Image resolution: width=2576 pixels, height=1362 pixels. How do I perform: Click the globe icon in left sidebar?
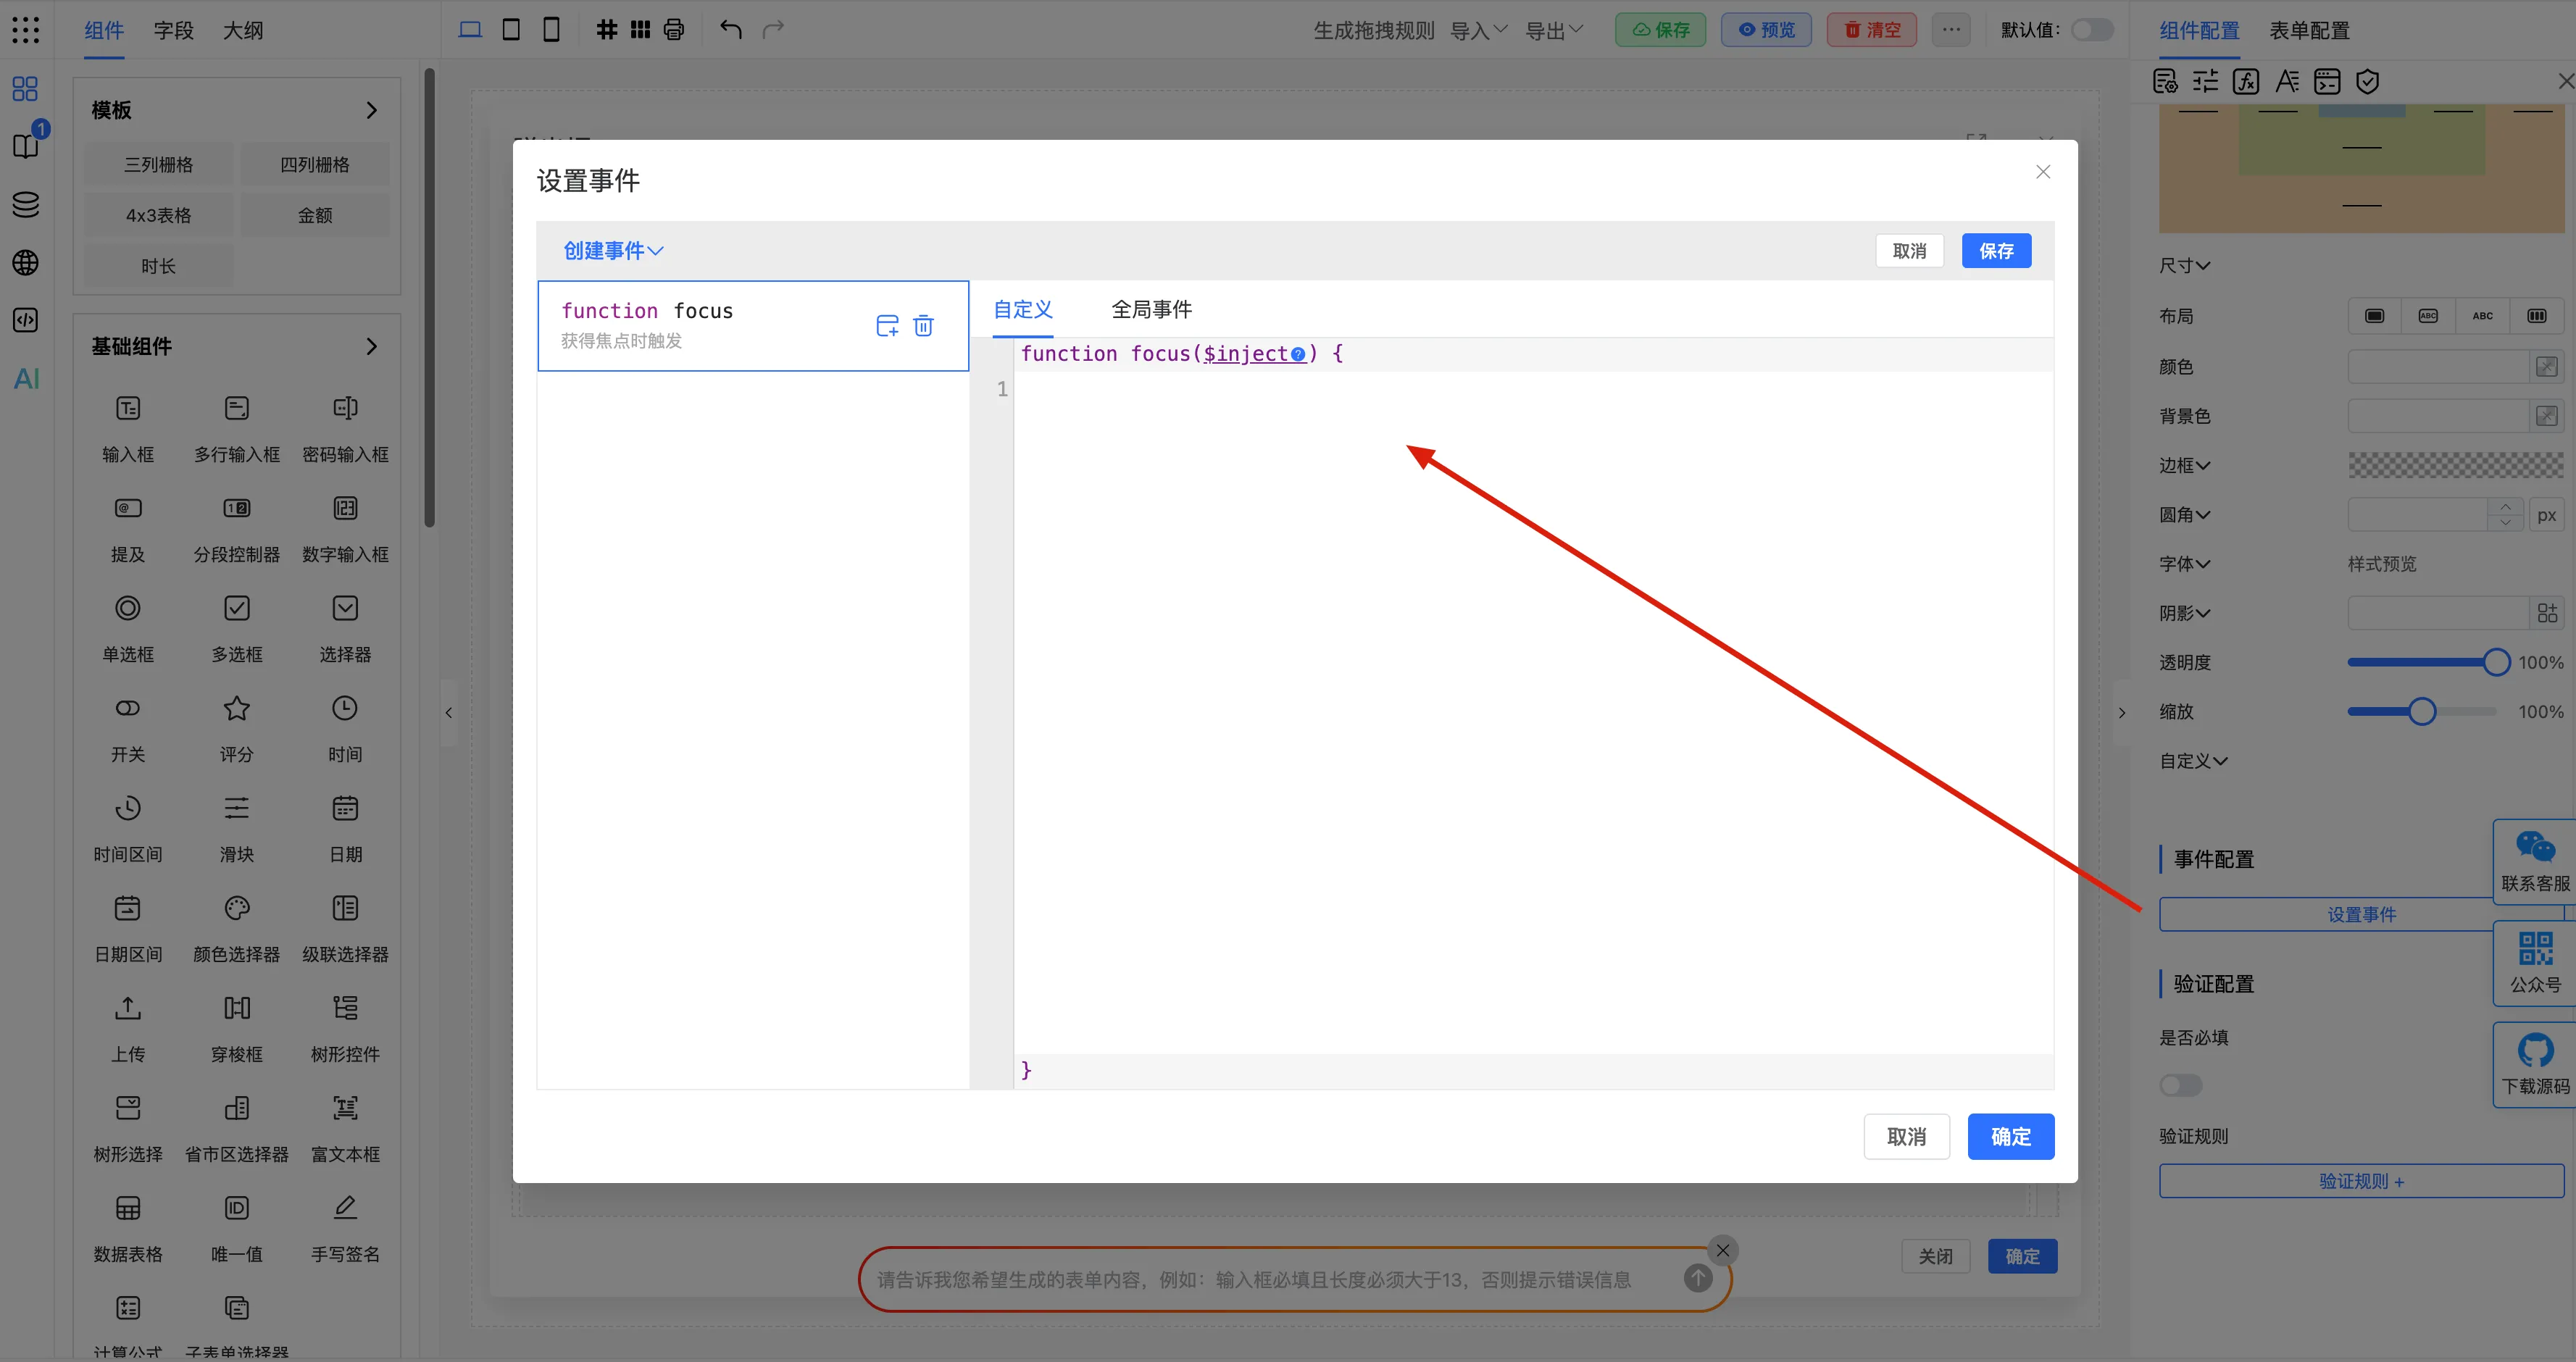pos(26,263)
